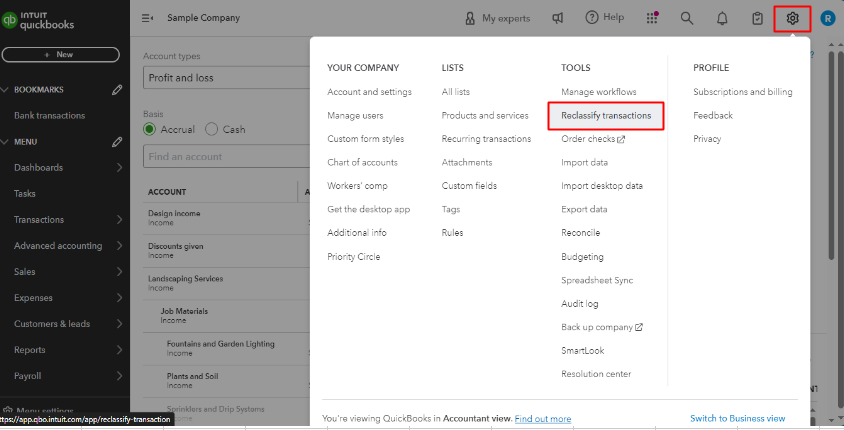Open the apps grid icon
844x430 pixels.
[652, 18]
